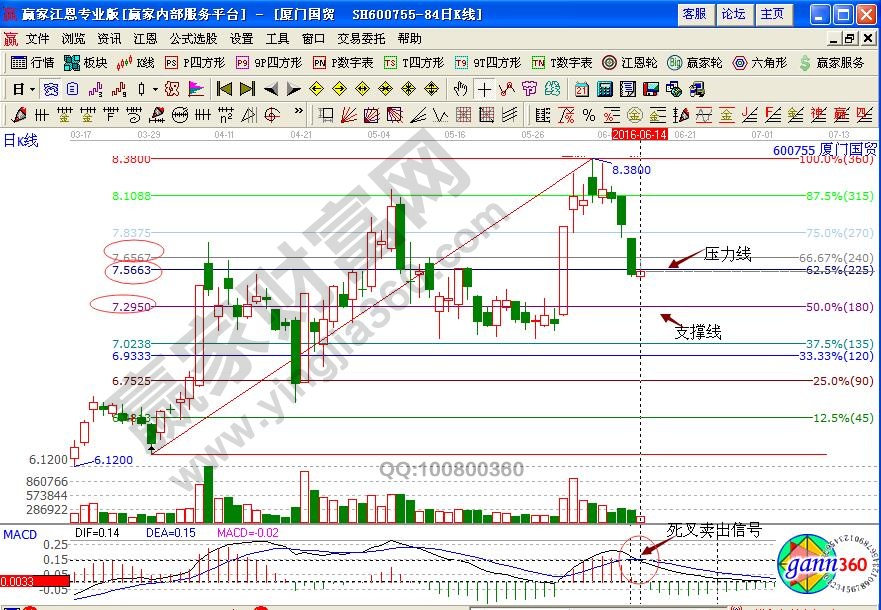881x610 pixels.
Task: Click the 论坛 forum button
Action: coord(733,14)
